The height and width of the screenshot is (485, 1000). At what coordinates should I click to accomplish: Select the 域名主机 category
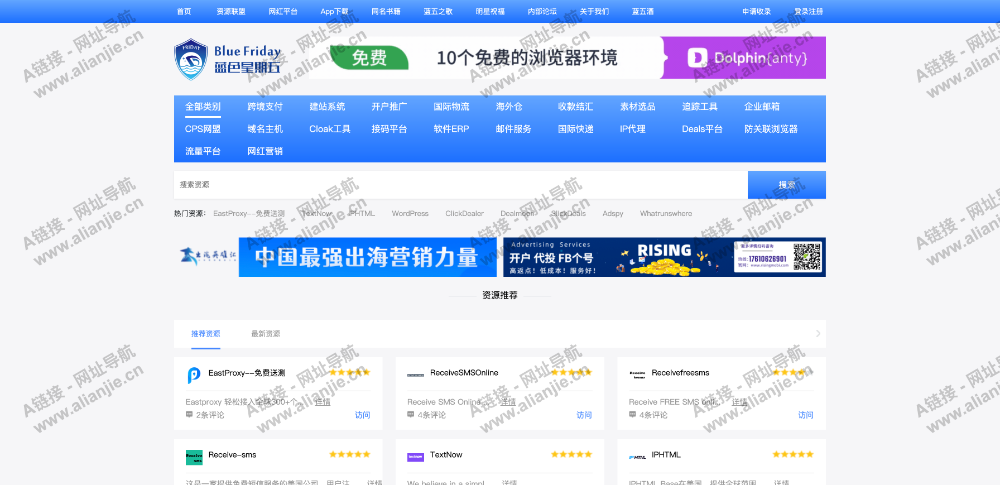click(265, 129)
